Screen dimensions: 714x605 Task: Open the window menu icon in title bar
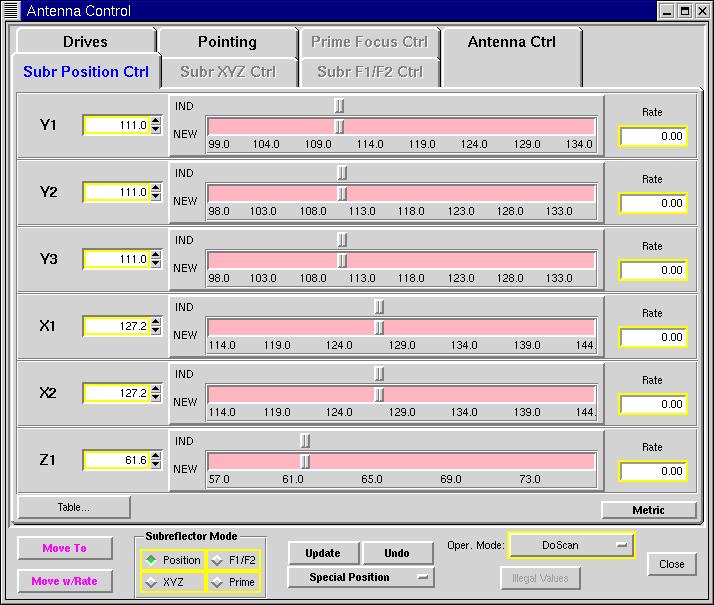(x=11, y=10)
